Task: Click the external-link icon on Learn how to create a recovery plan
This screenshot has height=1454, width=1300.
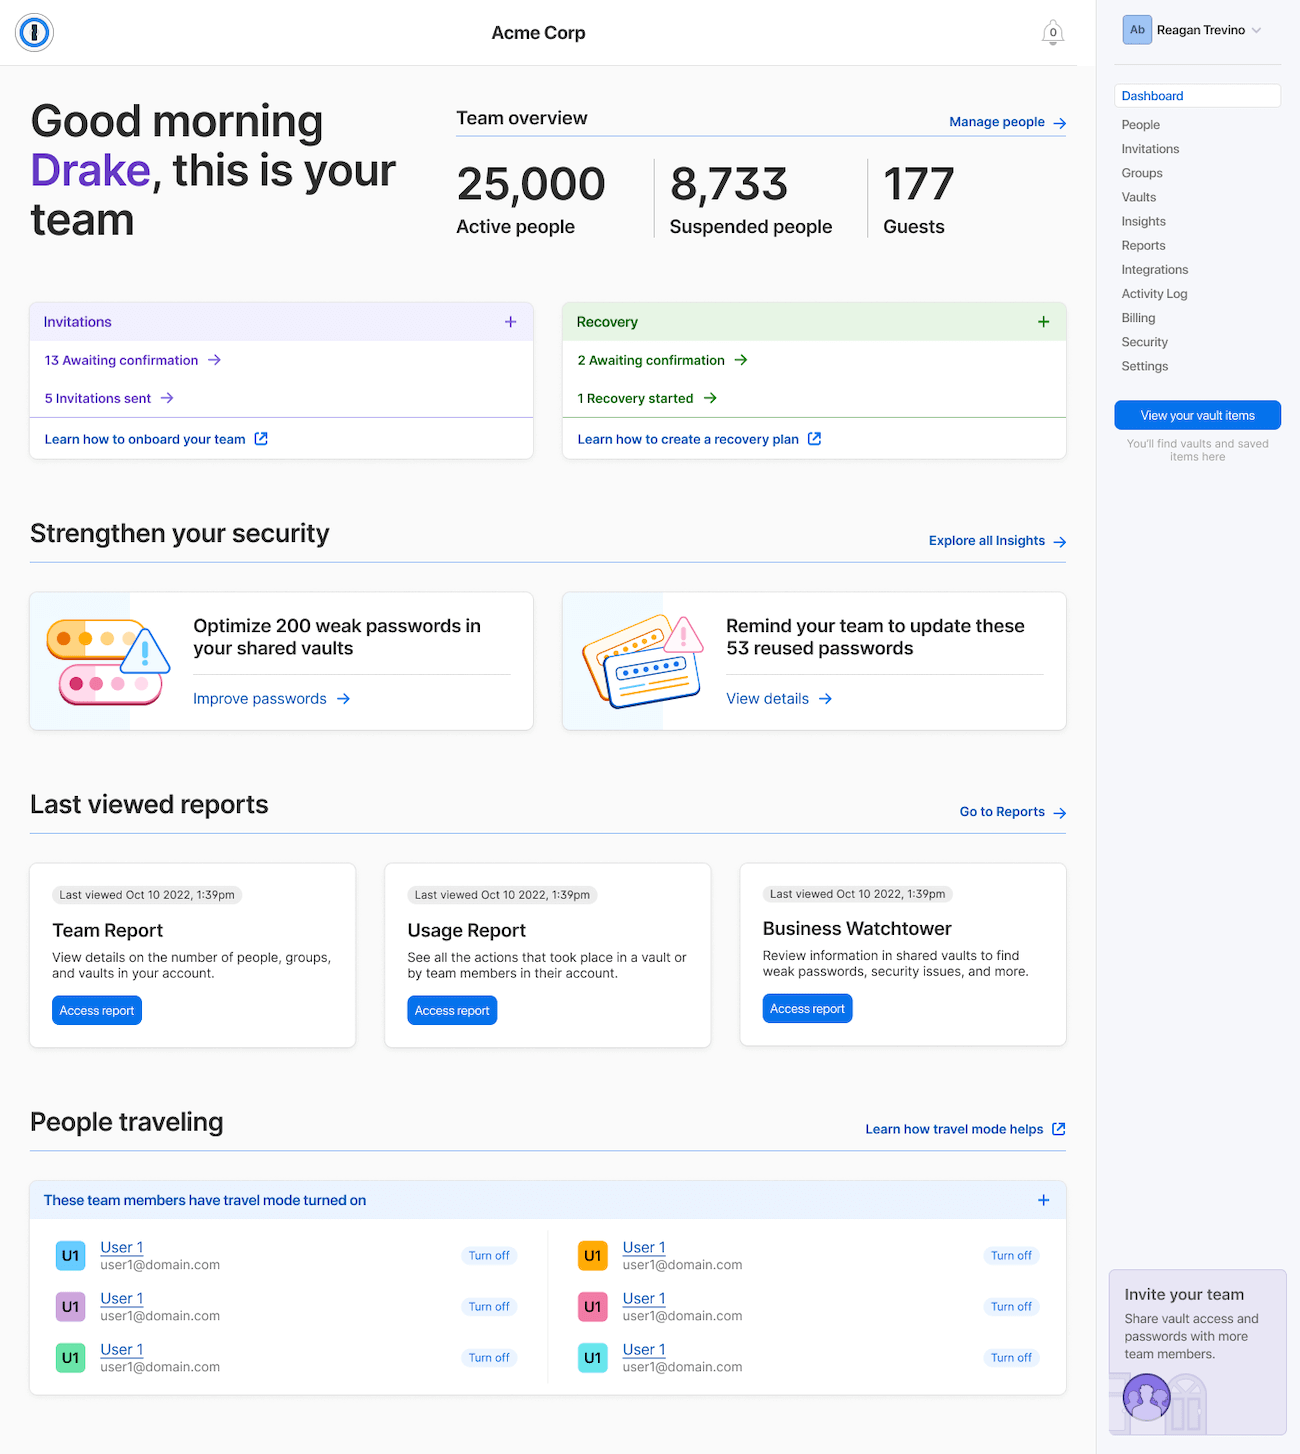Action: tap(813, 438)
